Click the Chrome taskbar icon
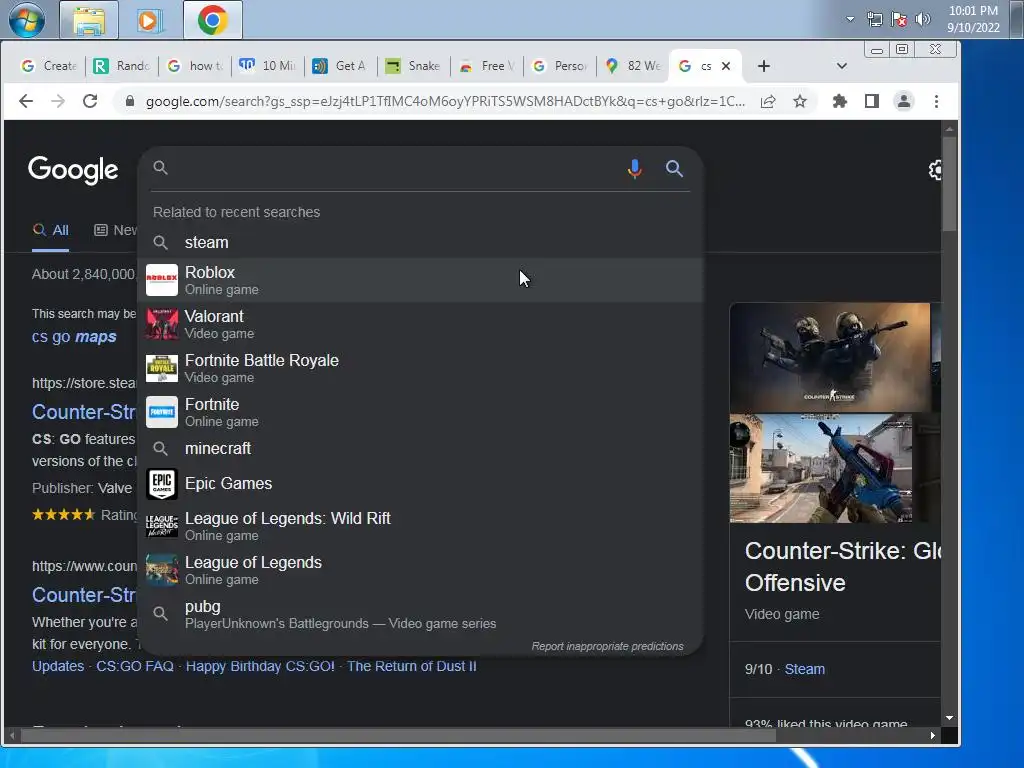This screenshot has width=1024, height=768. (212, 20)
